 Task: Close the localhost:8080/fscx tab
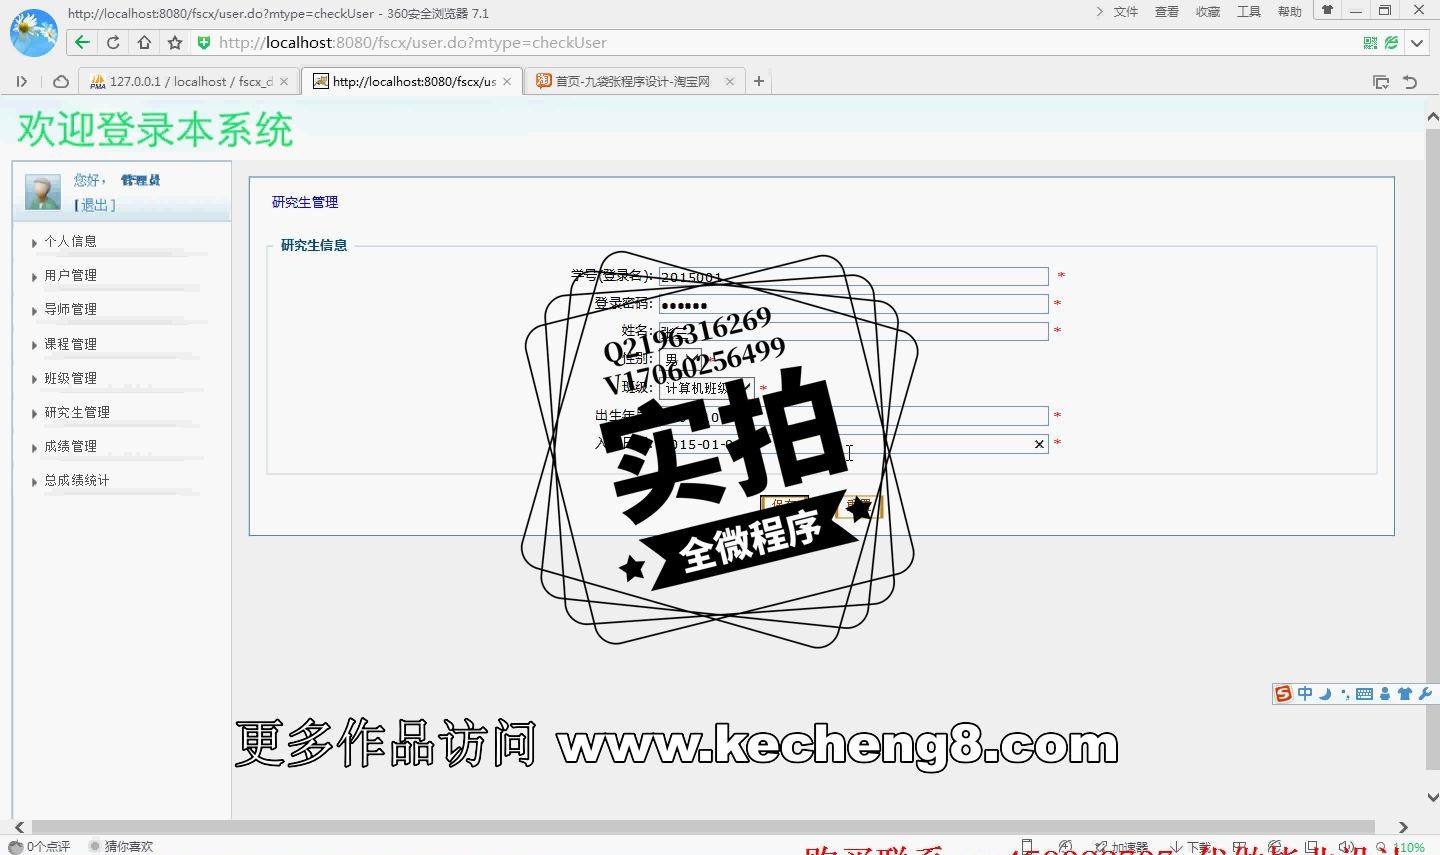pos(507,82)
